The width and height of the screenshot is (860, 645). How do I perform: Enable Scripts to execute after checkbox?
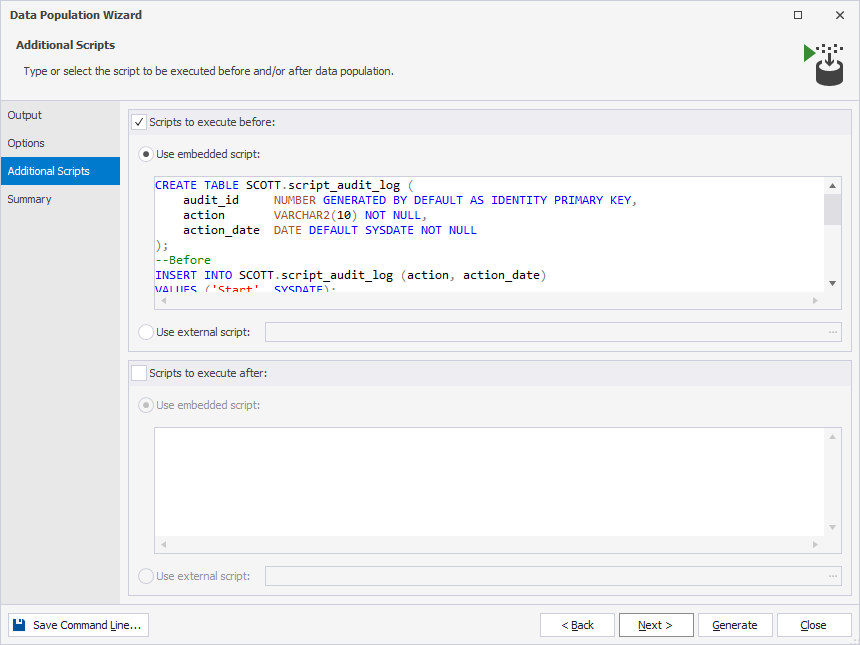click(139, 373)
